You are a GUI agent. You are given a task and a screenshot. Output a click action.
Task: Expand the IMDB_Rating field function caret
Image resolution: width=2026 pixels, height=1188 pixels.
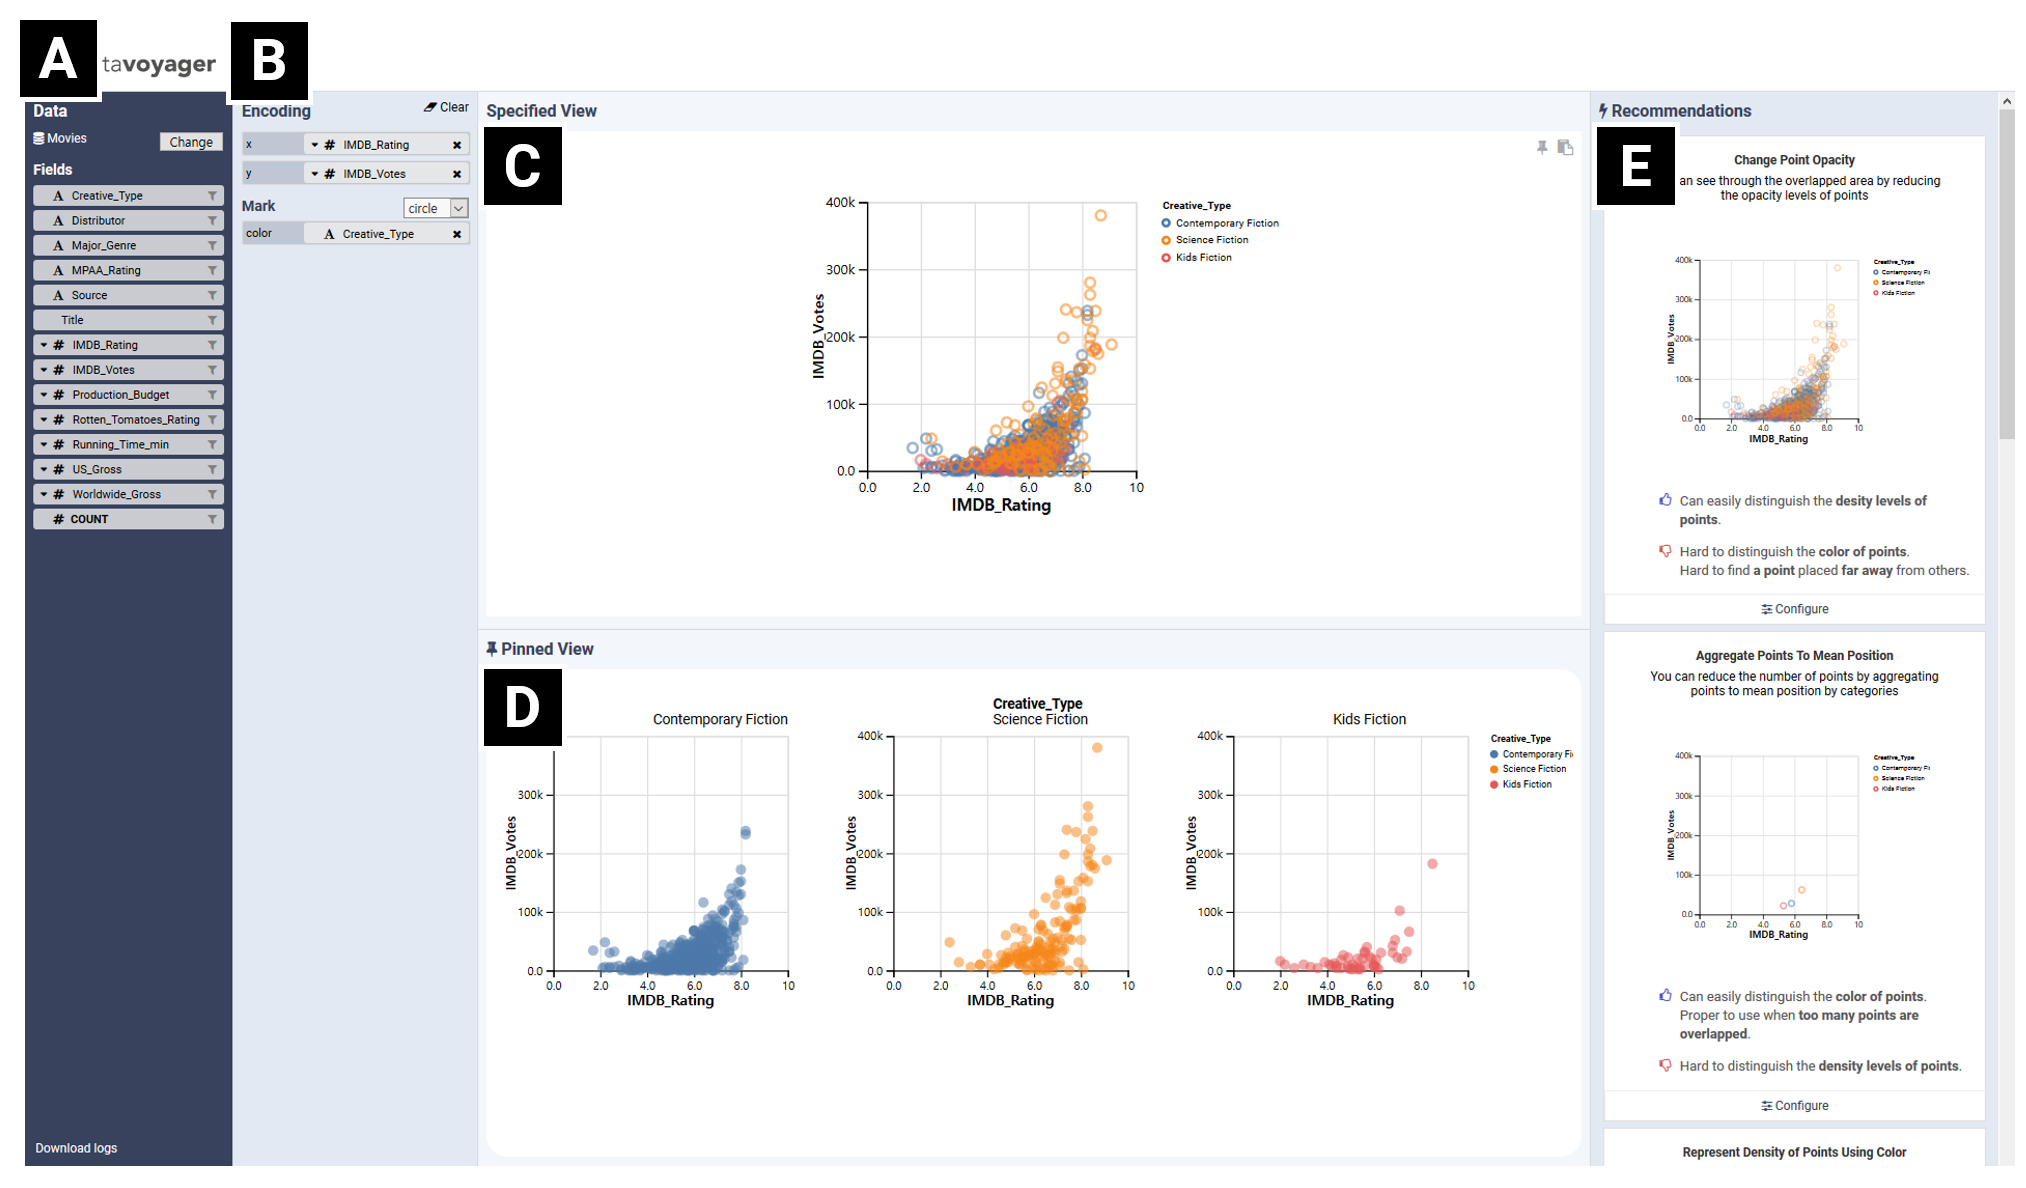tap(44, 345)
